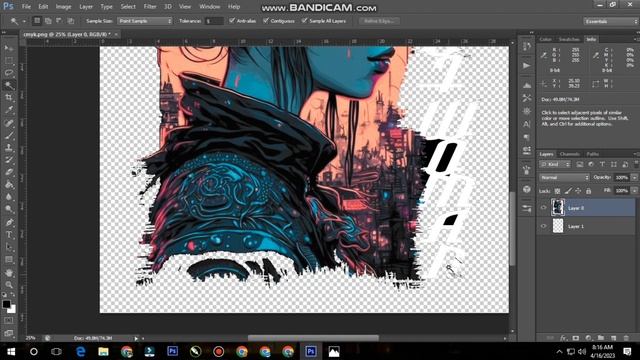Open the History panel icon in the dock
Image resolution: width=640 pixels, height=360 pixels.
coord(527,47)
